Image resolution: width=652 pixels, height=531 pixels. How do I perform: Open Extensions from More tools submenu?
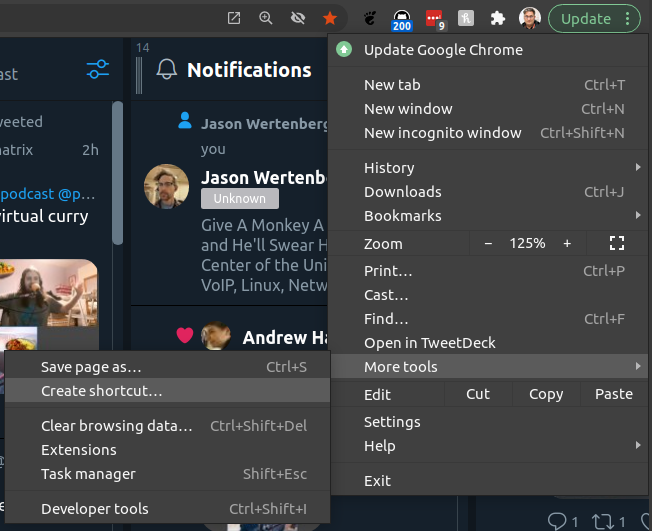point(167,450)
